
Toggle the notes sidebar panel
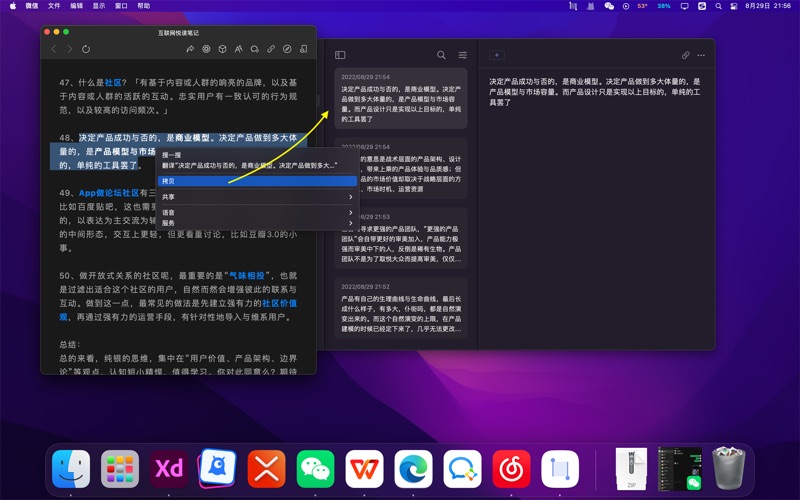(x=340, y=55)
